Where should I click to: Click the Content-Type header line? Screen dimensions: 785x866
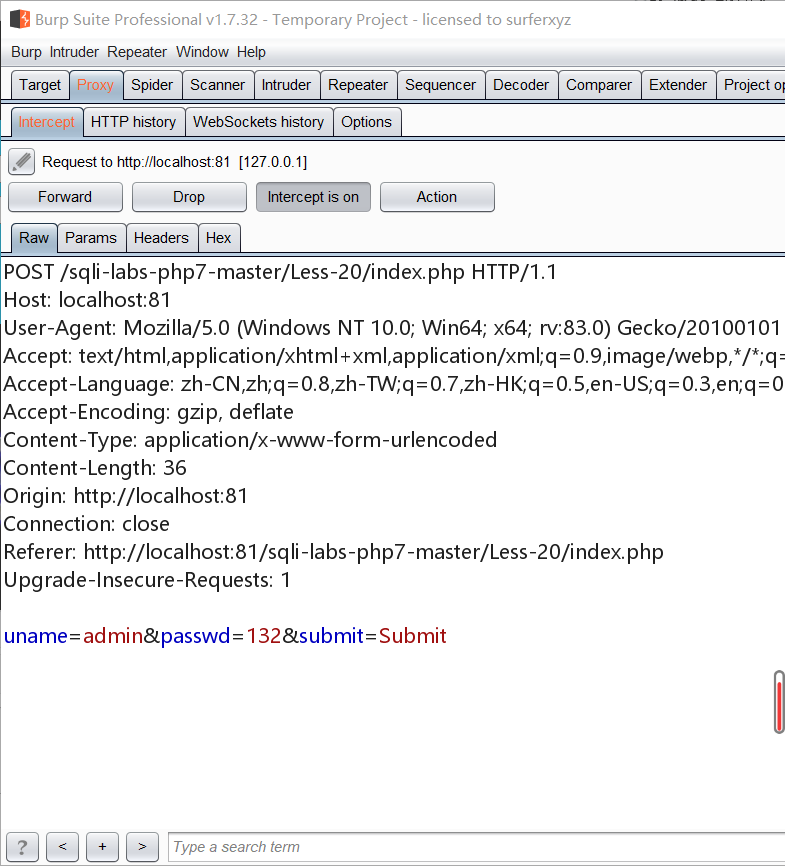point(250,440)
